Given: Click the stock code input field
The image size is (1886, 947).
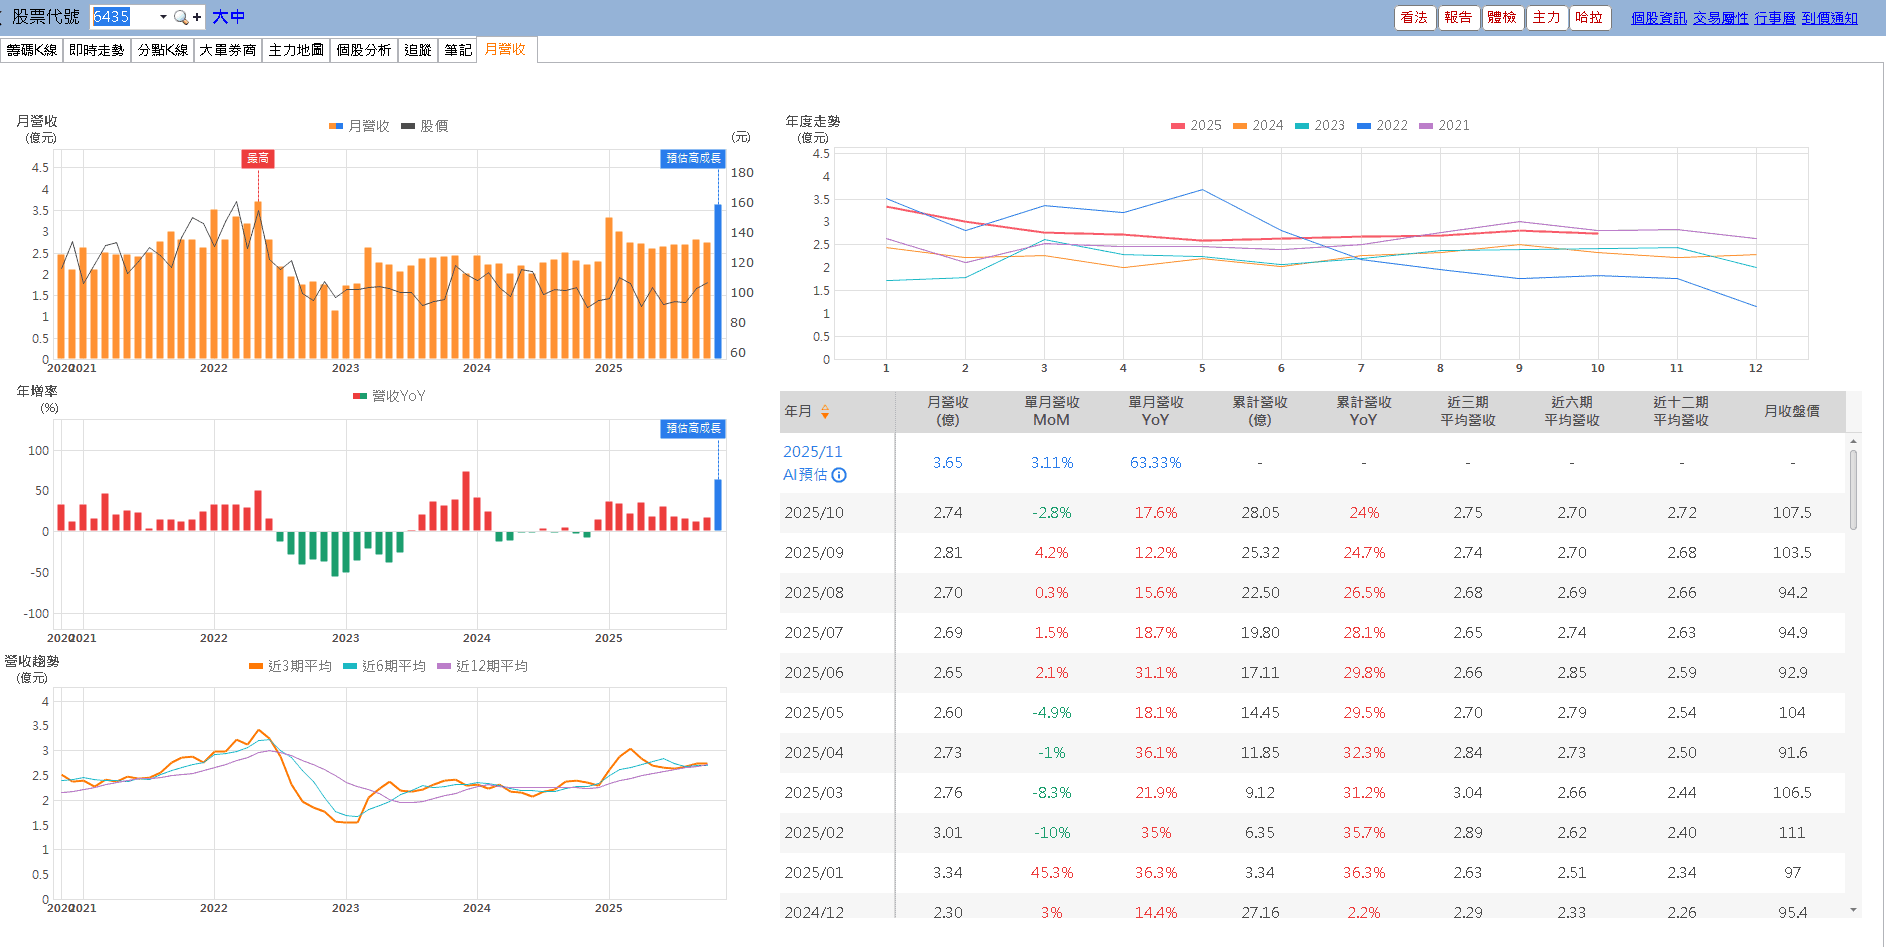Looking at the screenshot, I should pyautogui.click(x=124, y=17).
